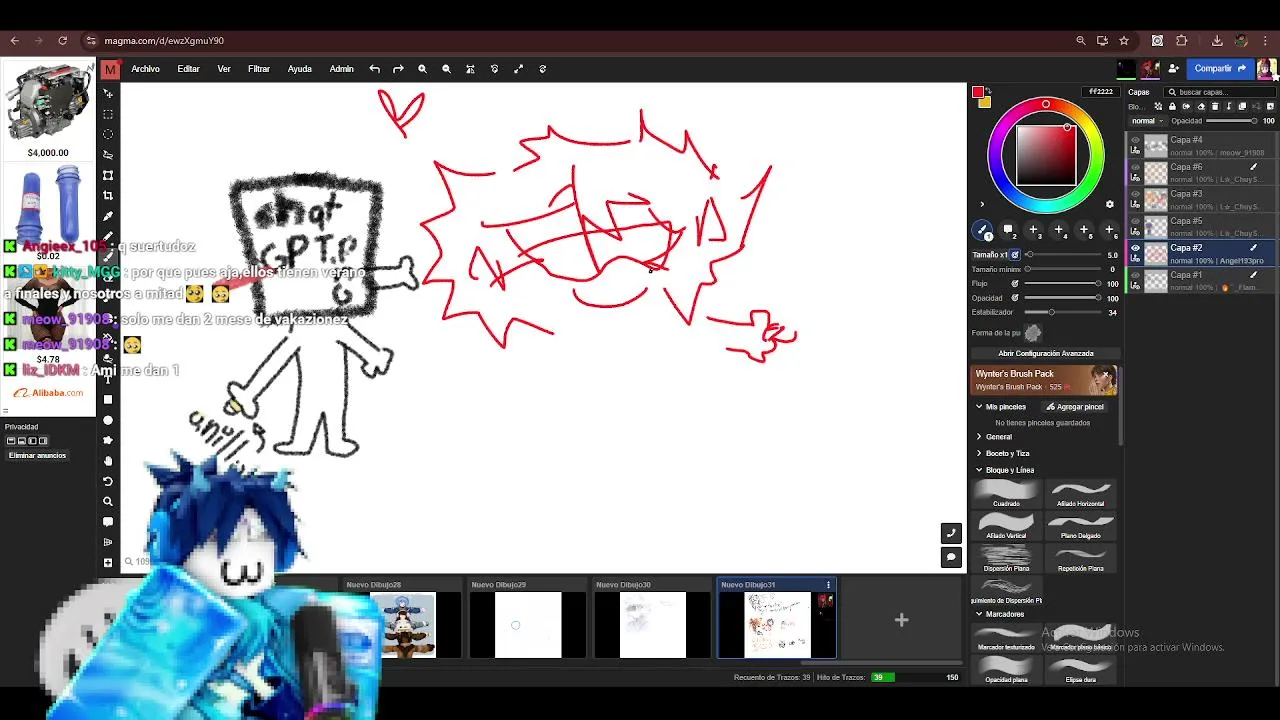Screen dimensions: 1280x720
Task: Toggle visibility of Capa #3
Action: [x=1135, y=194]
